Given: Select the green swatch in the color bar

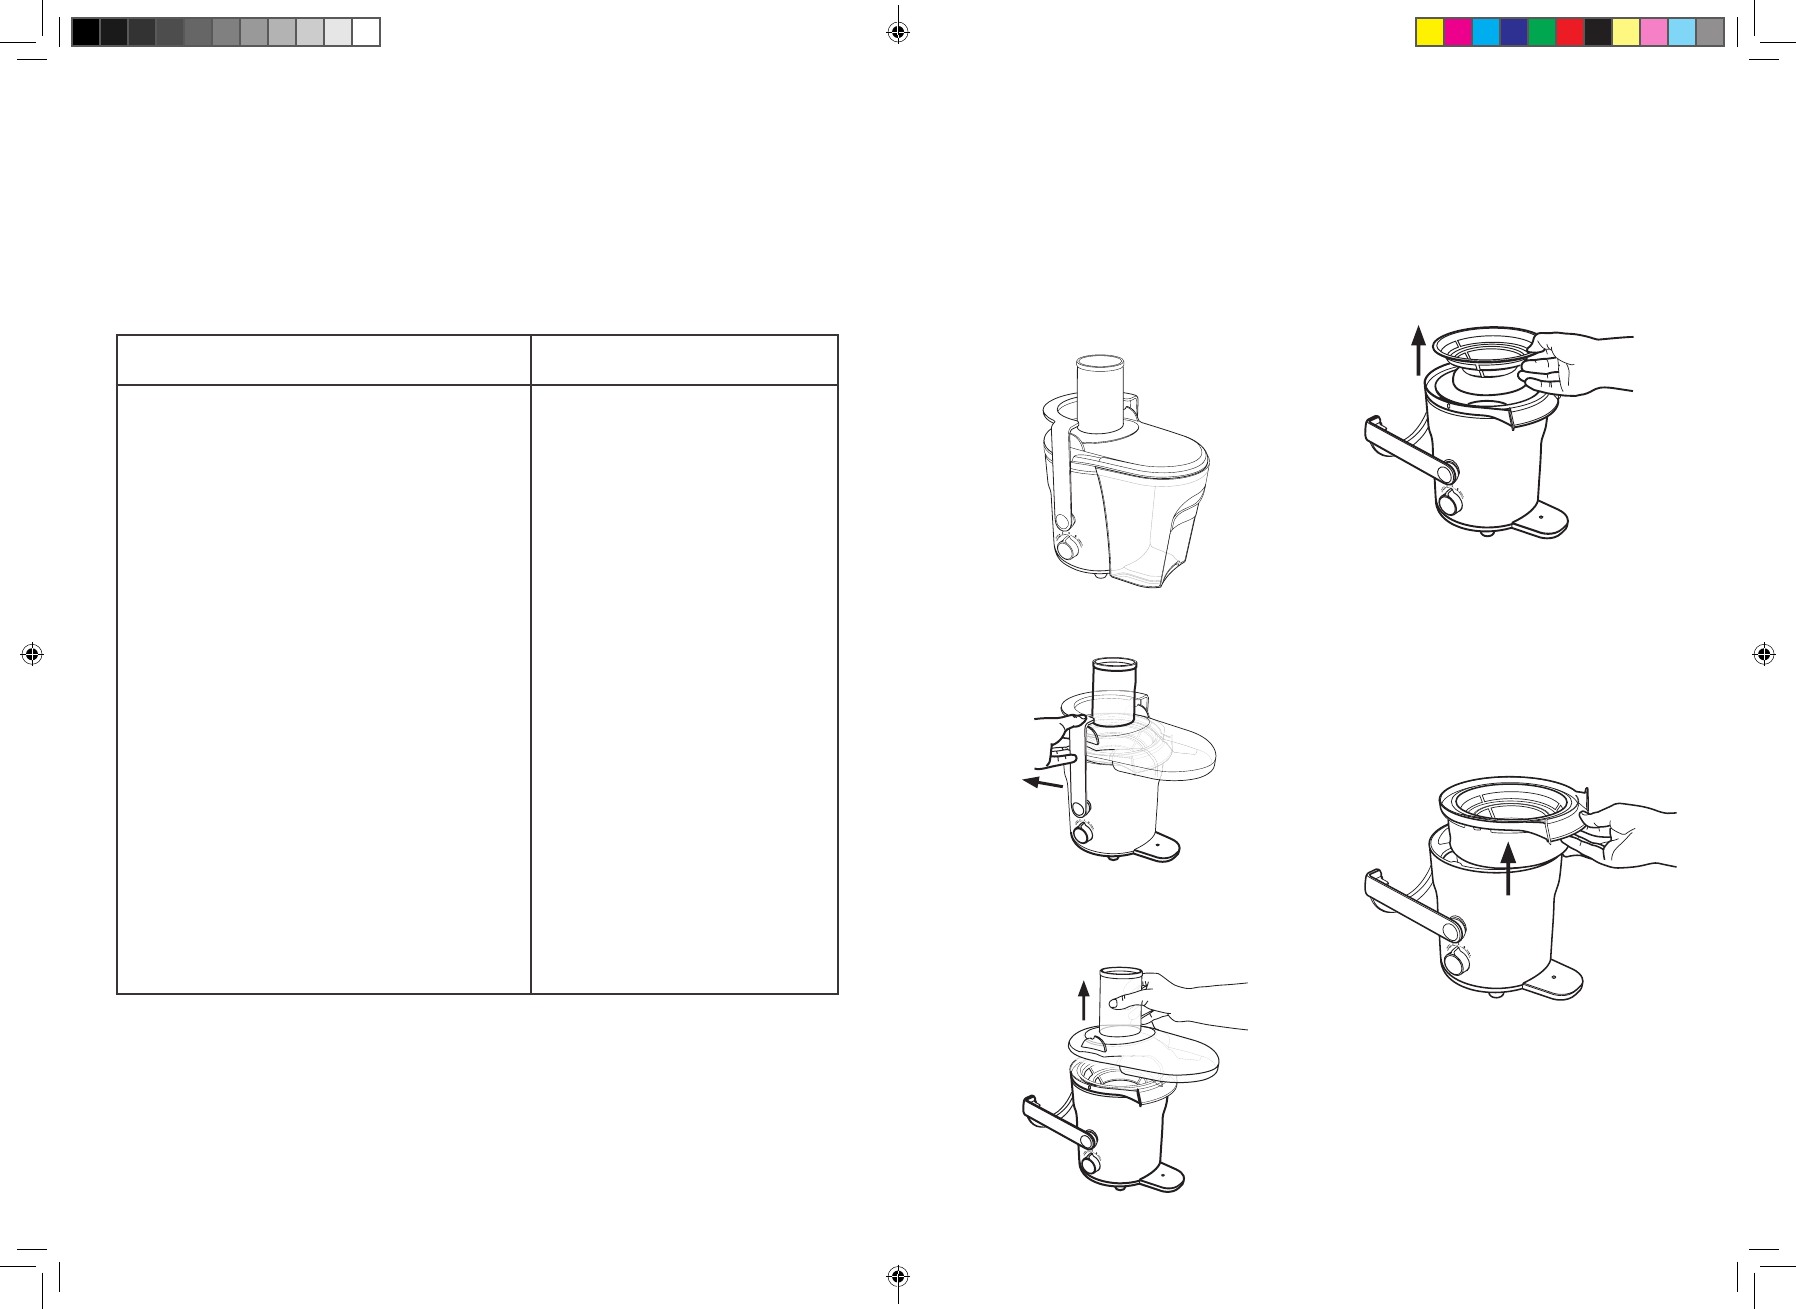Looking at the screenshot, I should pyautogui.click(x=1542, y=33).
